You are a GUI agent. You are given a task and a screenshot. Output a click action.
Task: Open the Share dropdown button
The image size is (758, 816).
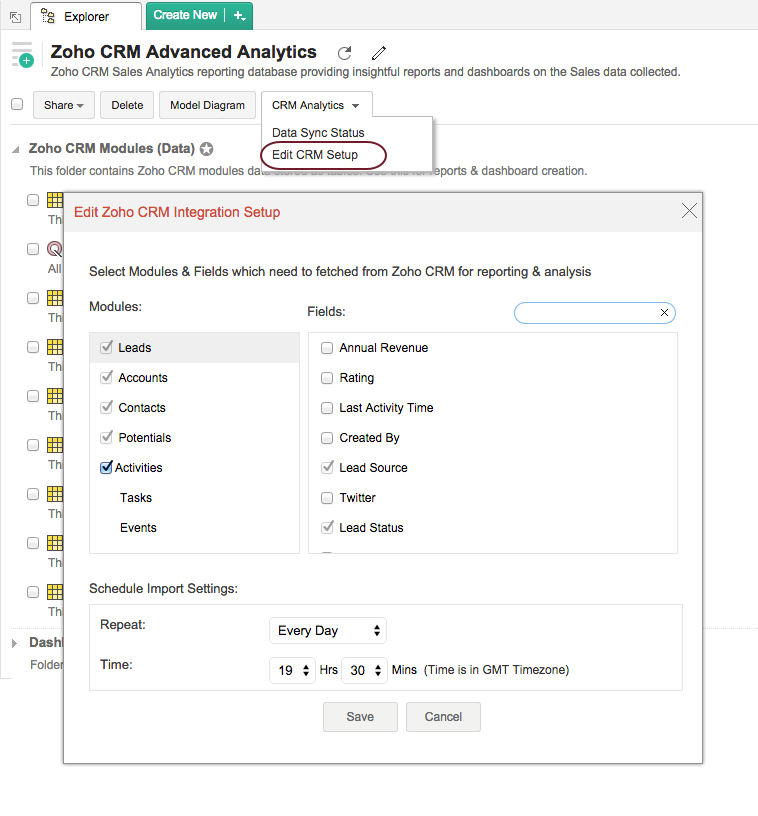click(x=64, y=105)
